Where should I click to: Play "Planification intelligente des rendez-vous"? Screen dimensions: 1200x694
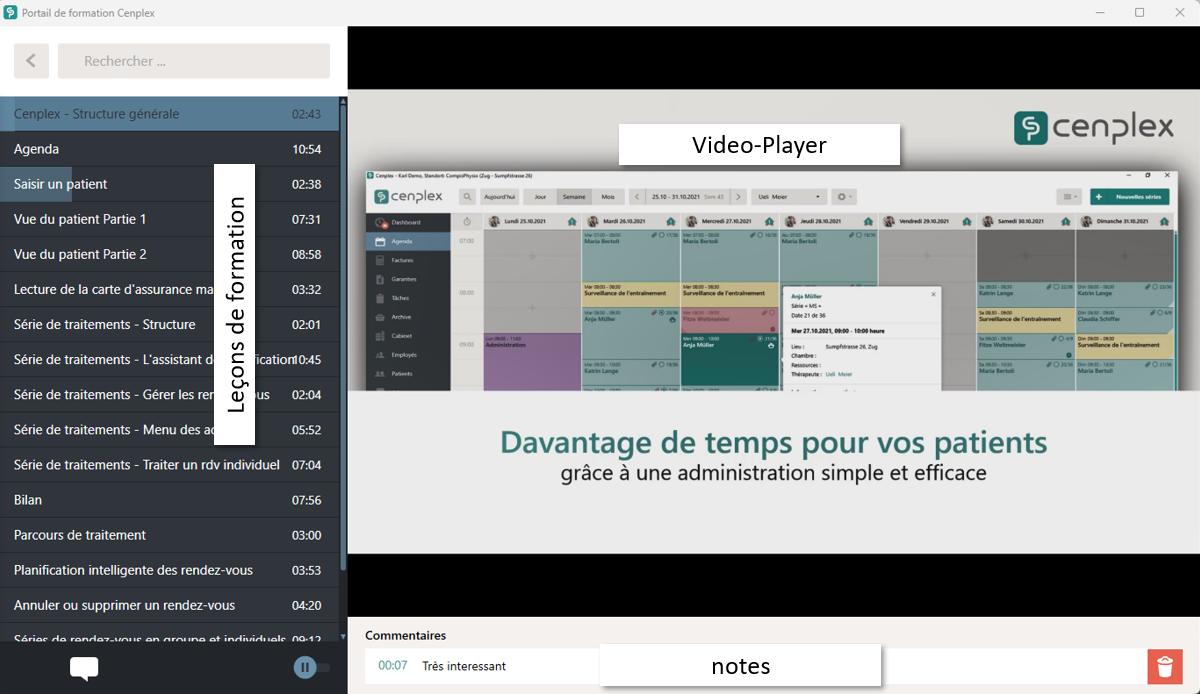tap(168, 570)
